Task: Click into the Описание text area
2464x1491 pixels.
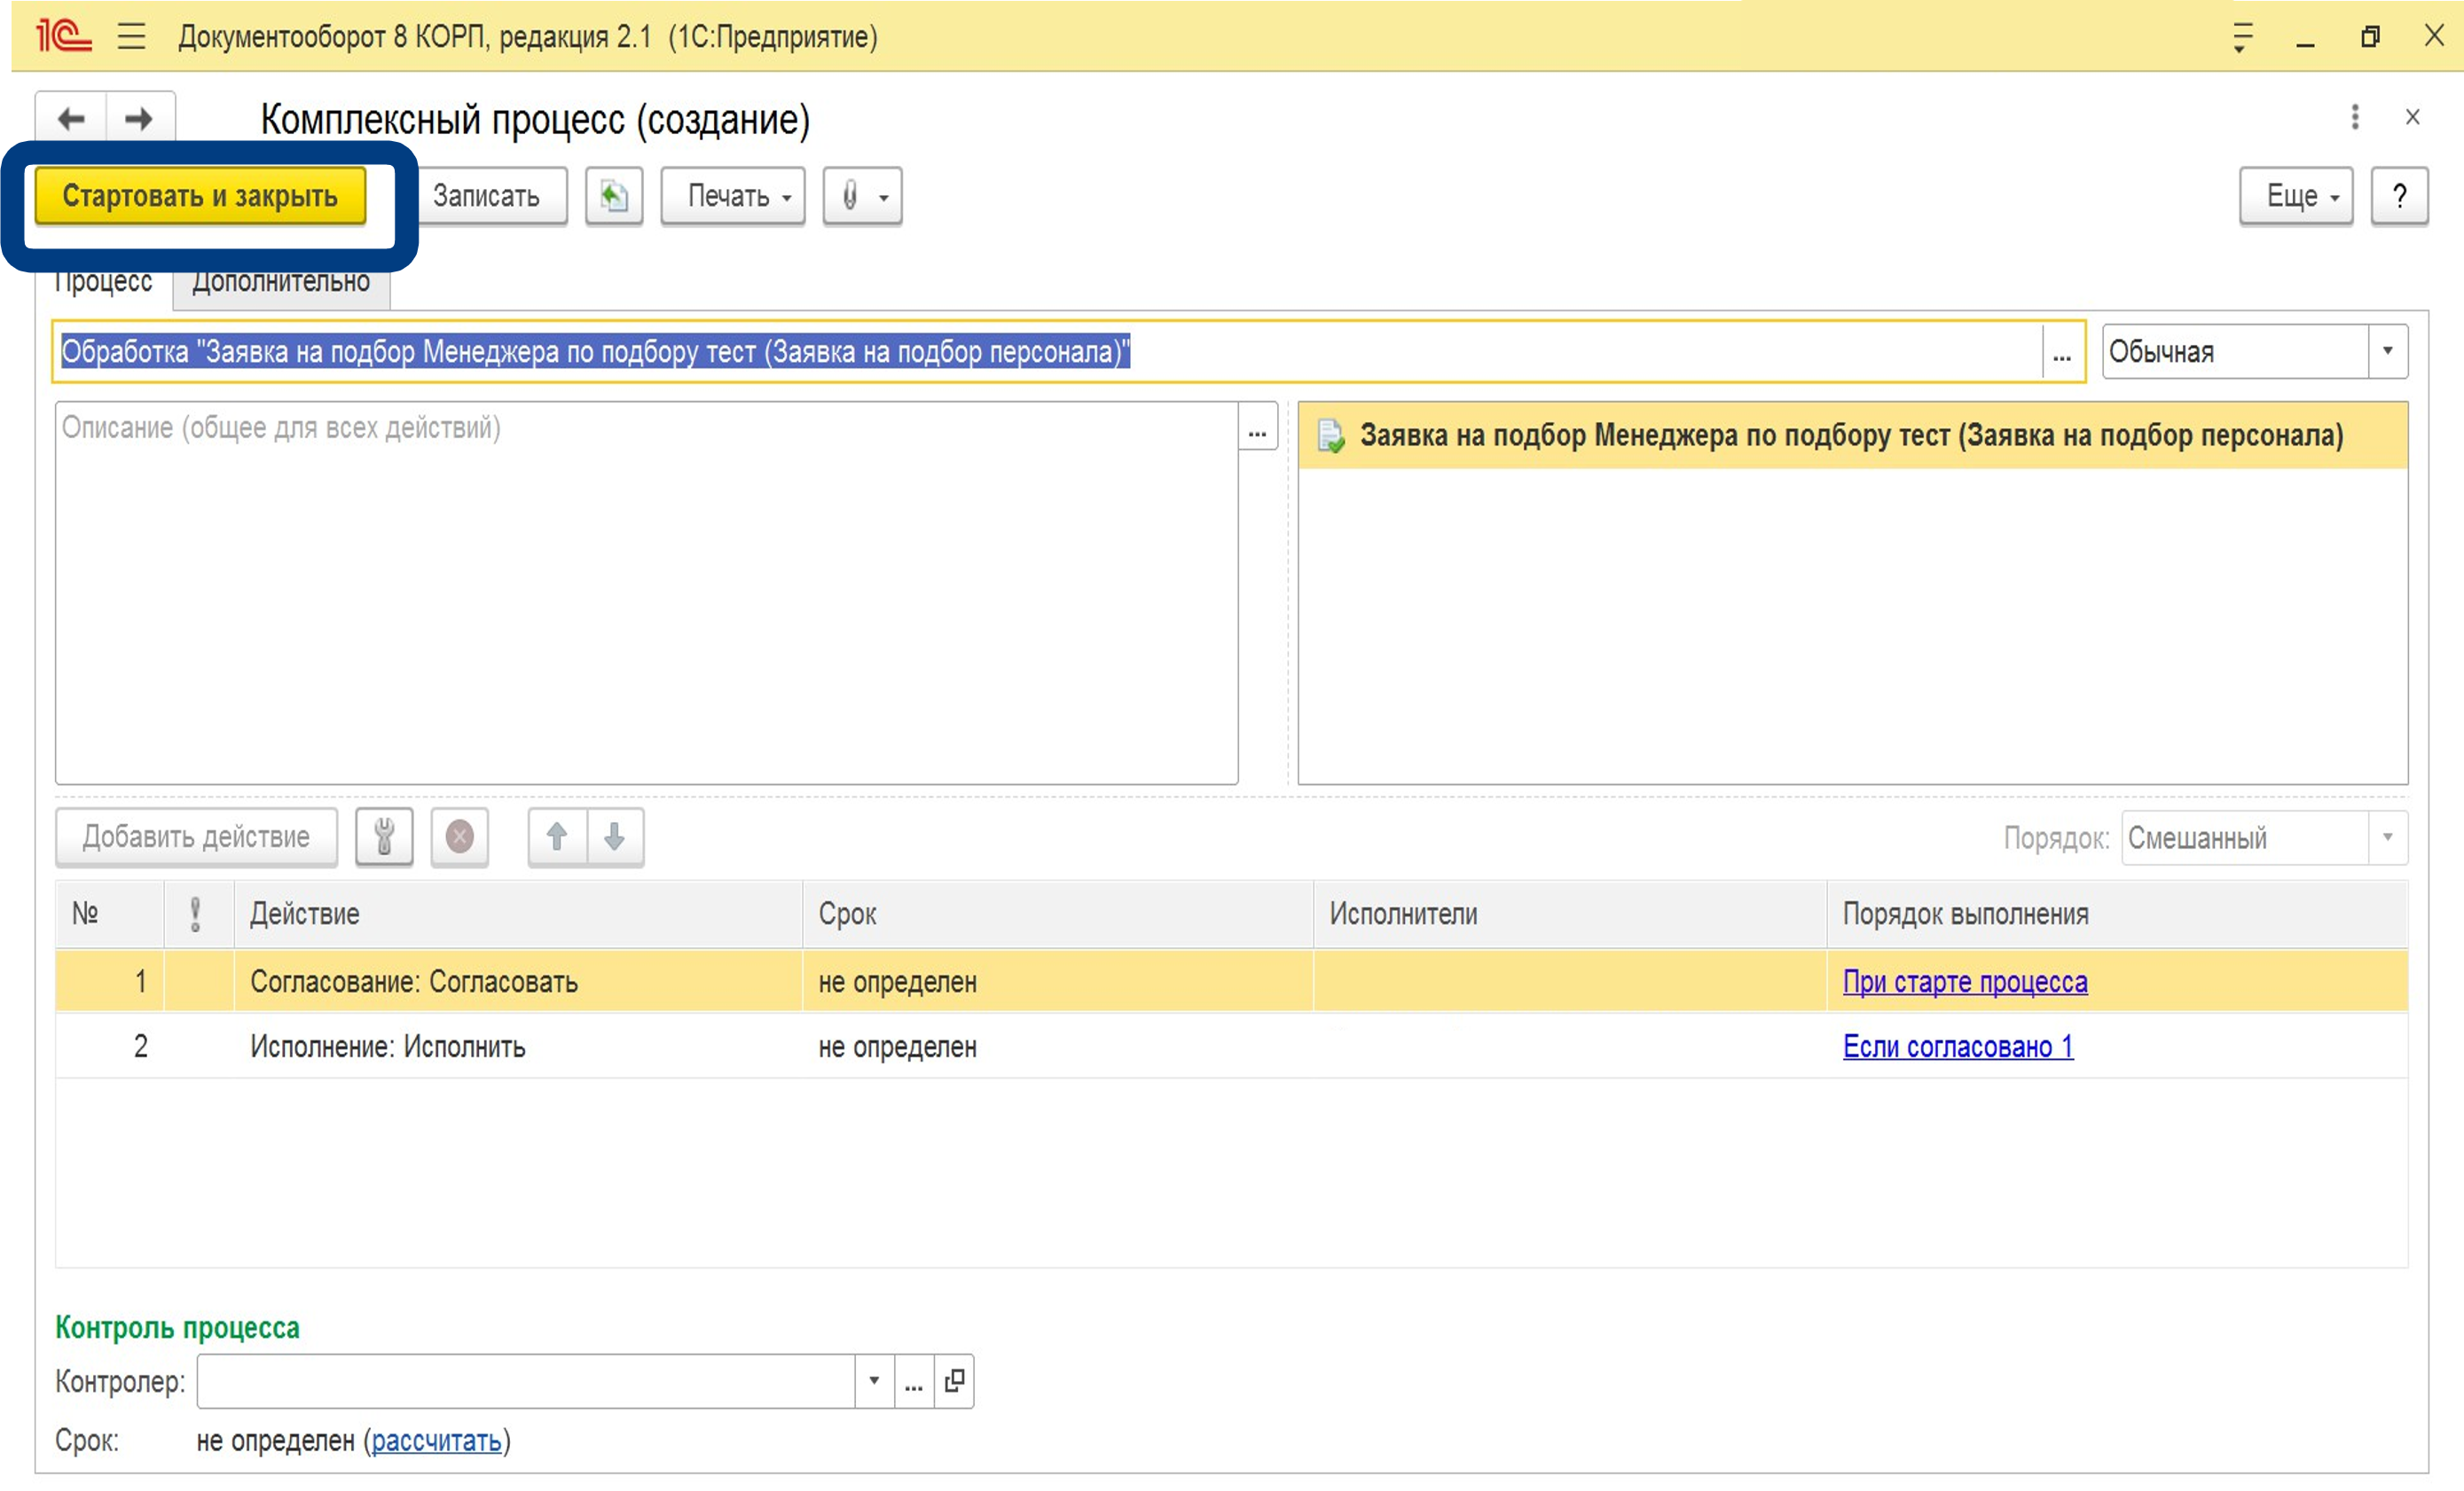Action: tap(646, 593)
